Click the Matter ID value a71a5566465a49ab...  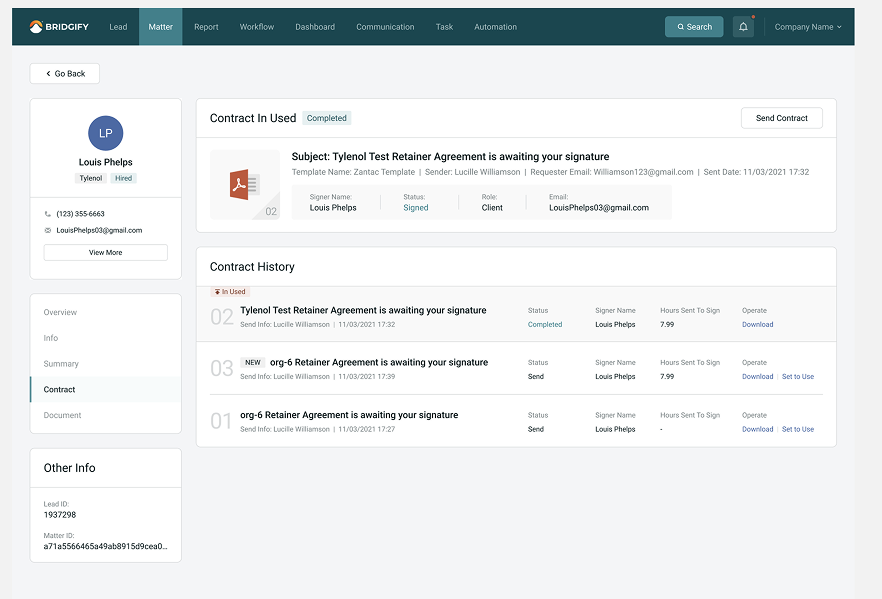105,546
